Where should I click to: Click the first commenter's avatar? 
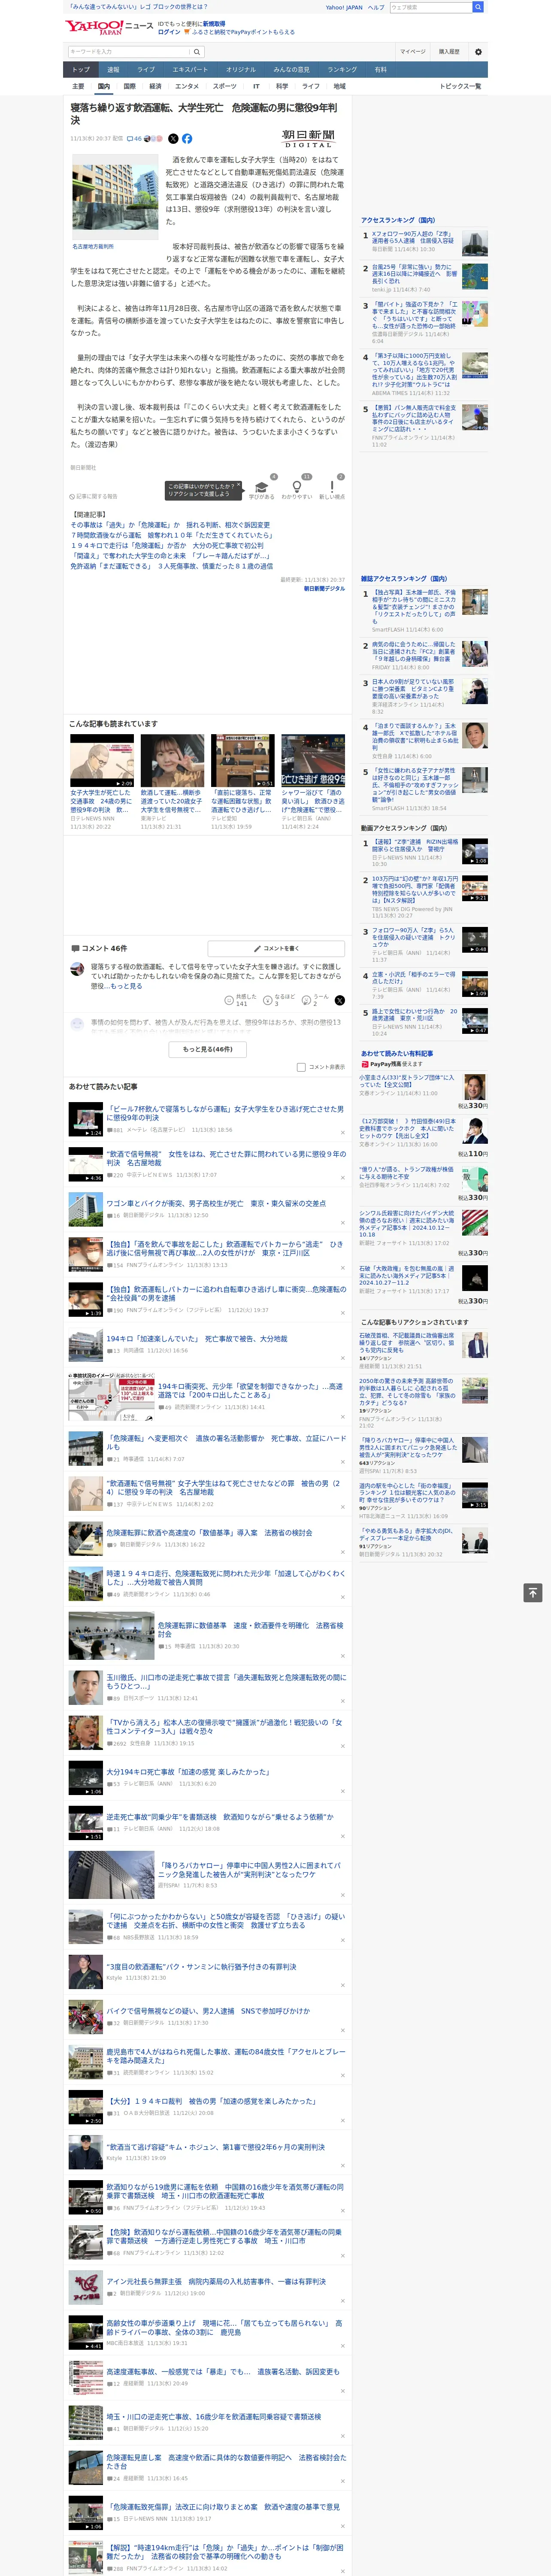point(77,969)
